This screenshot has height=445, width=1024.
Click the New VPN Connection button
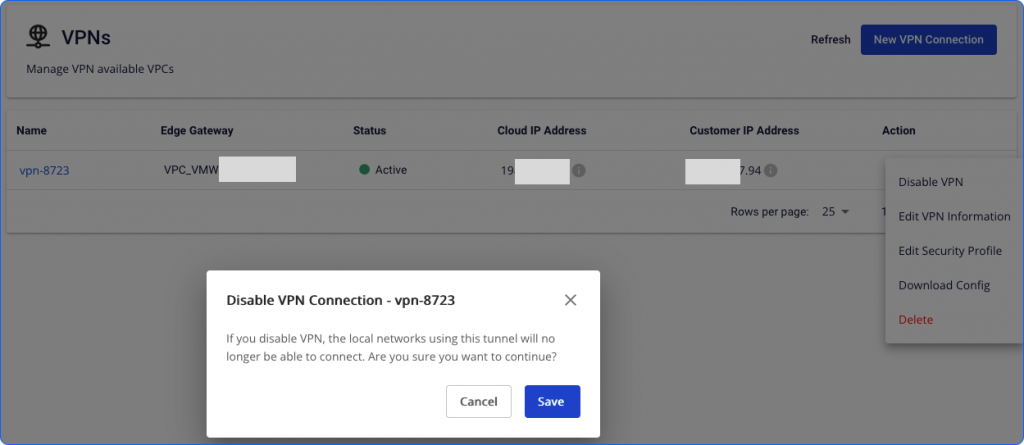tap(928, 40)
